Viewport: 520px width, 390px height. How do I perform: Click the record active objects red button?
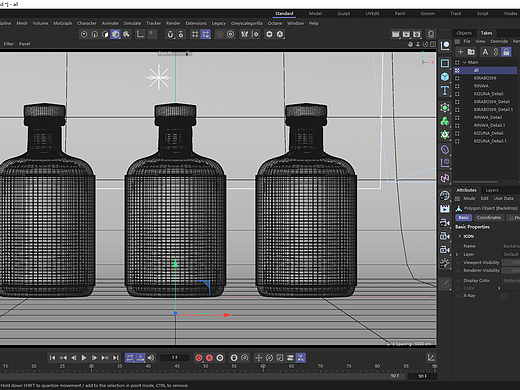(199, 358)
